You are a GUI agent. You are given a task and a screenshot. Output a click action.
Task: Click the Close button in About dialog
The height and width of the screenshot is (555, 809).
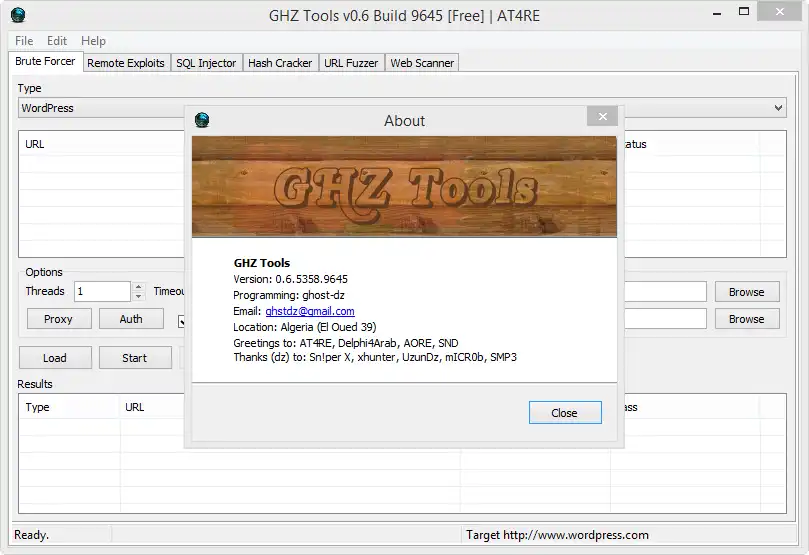(x=565, y=413)
